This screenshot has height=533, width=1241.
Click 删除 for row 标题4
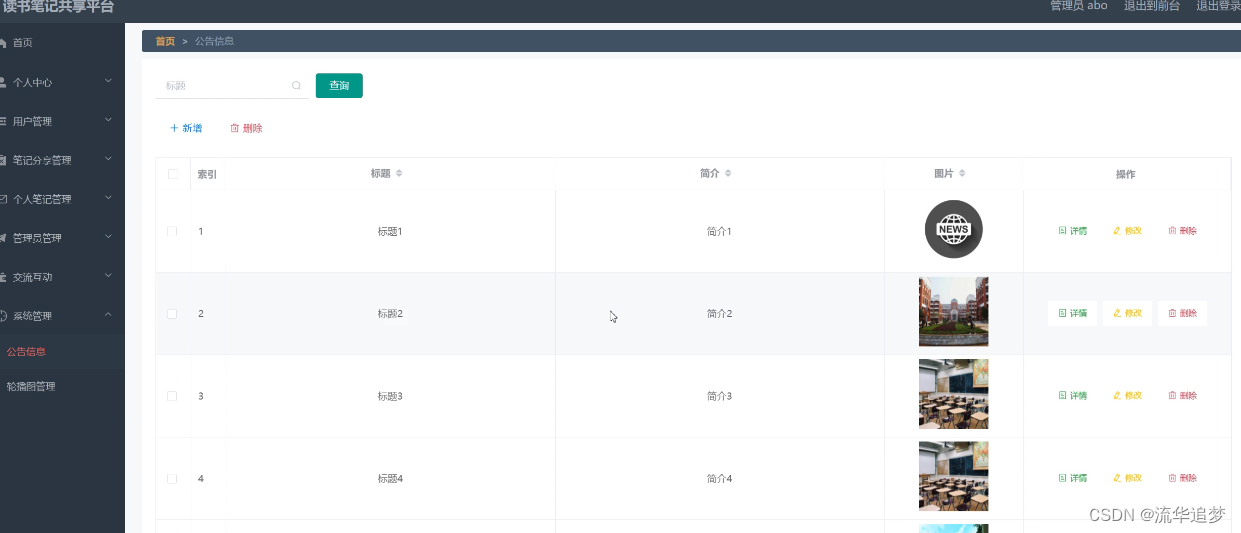pos(1182,478)
